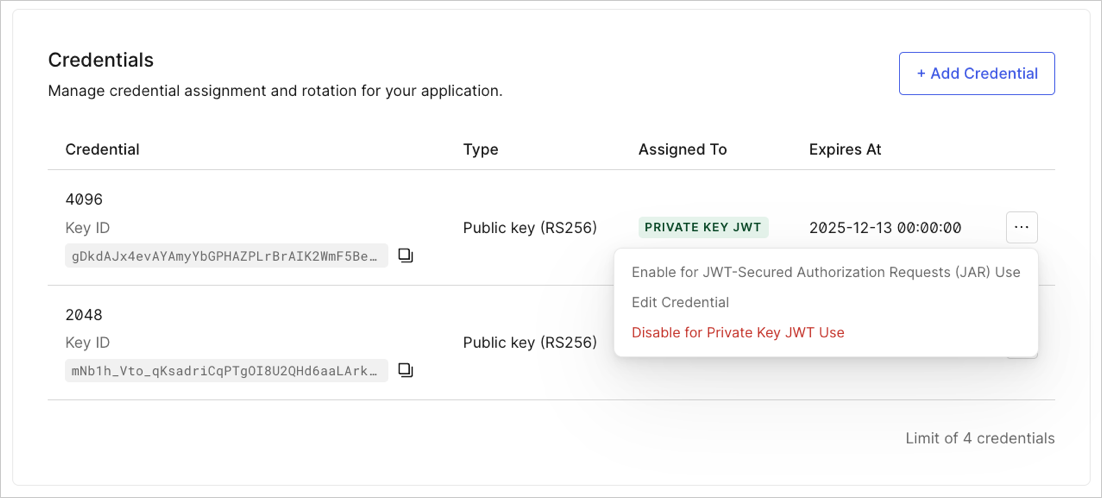Click the Credentials section heading

click(x=101, y=60)
